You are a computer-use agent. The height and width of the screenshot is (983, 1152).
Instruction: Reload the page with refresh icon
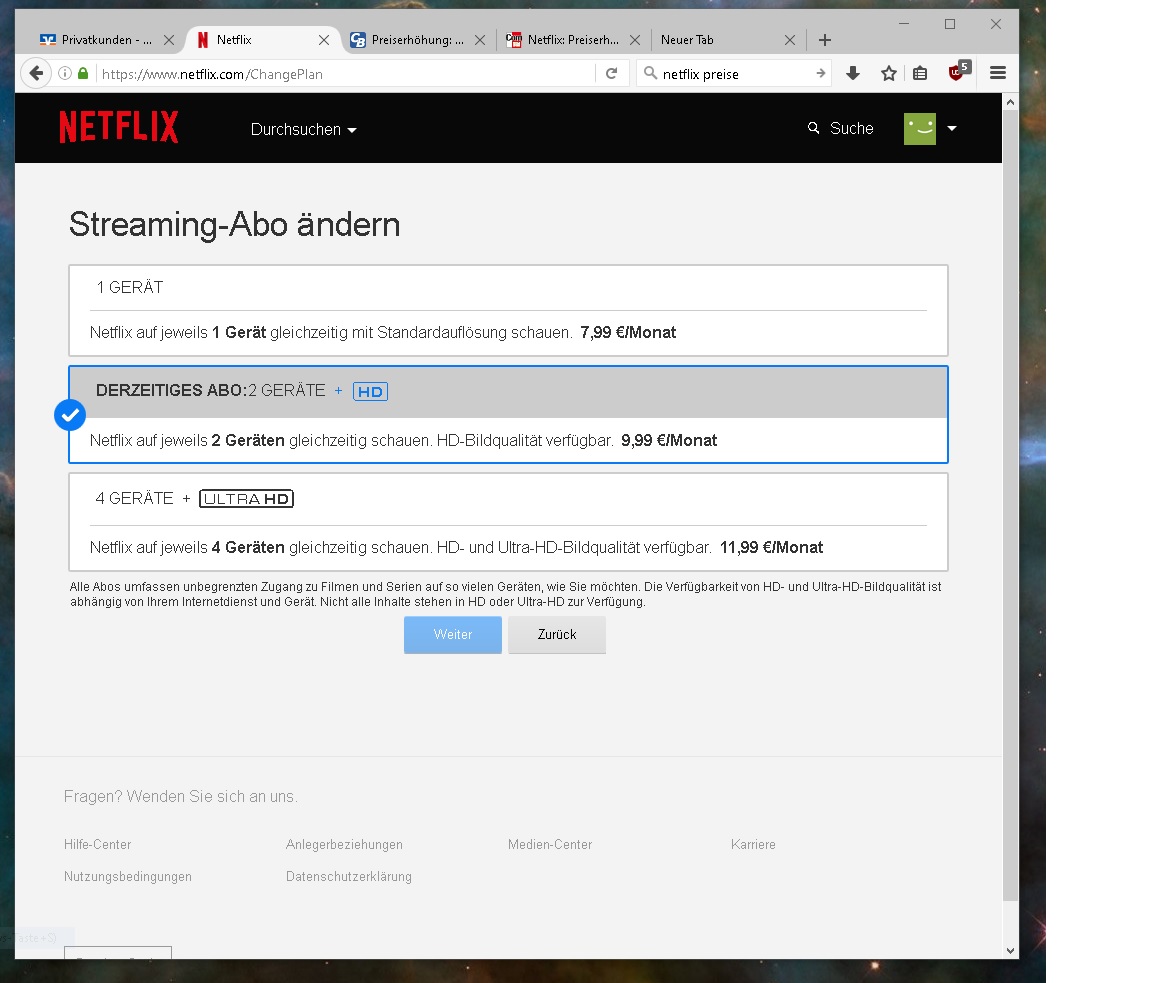tap(611, 73)
